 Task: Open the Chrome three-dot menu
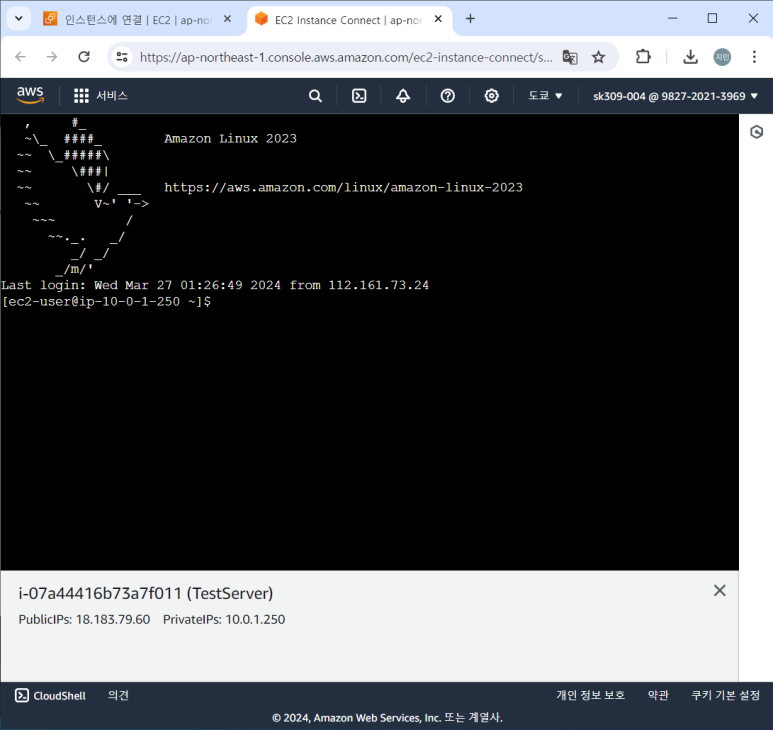click(x=754, y=57)
